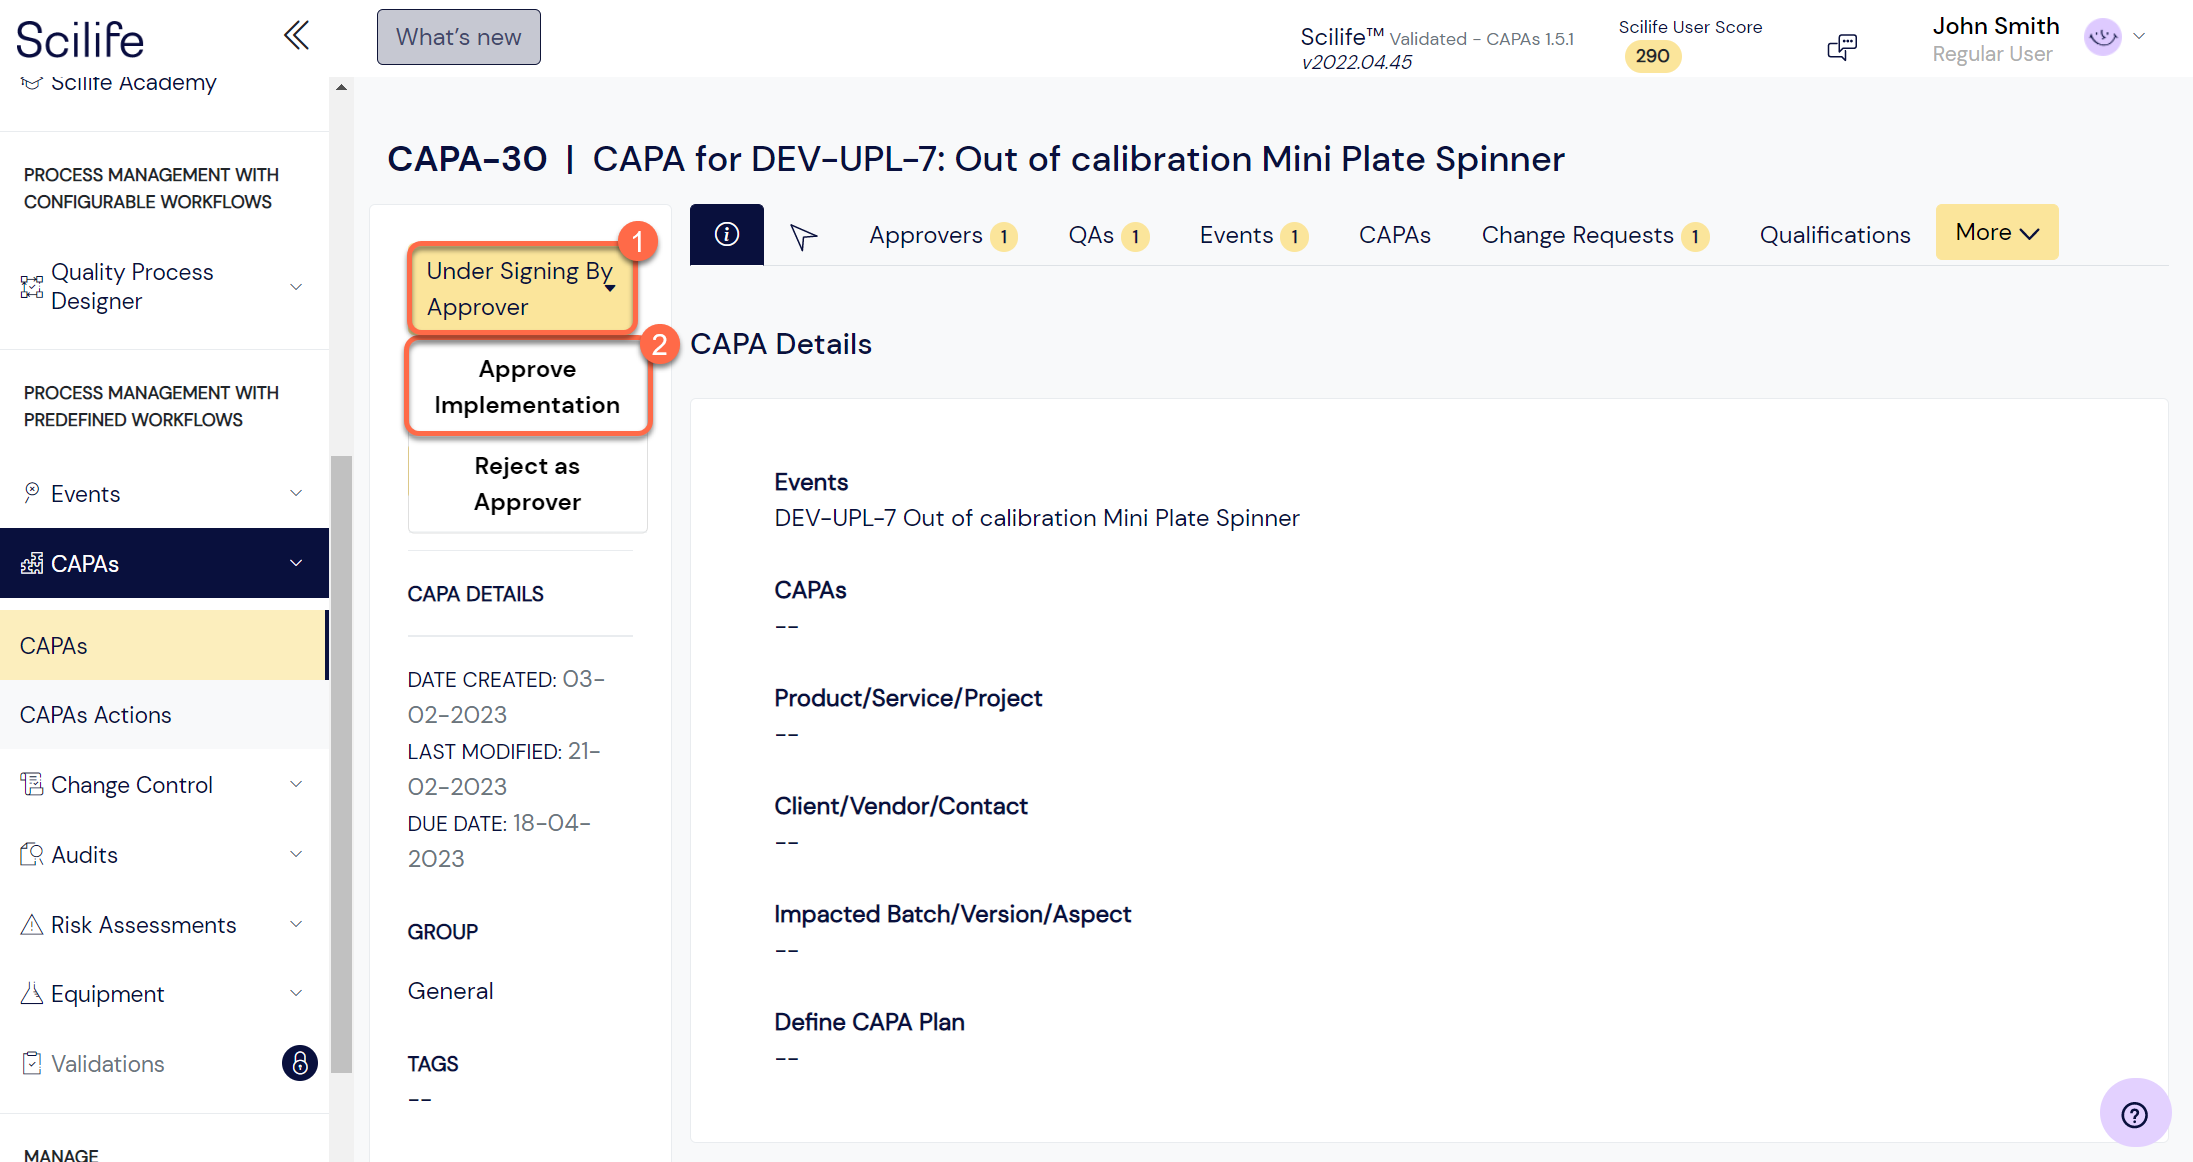
Task: Click the DUE DATE 18-04-2023 text
Action: pyautogui.click(x=499, y=841)
